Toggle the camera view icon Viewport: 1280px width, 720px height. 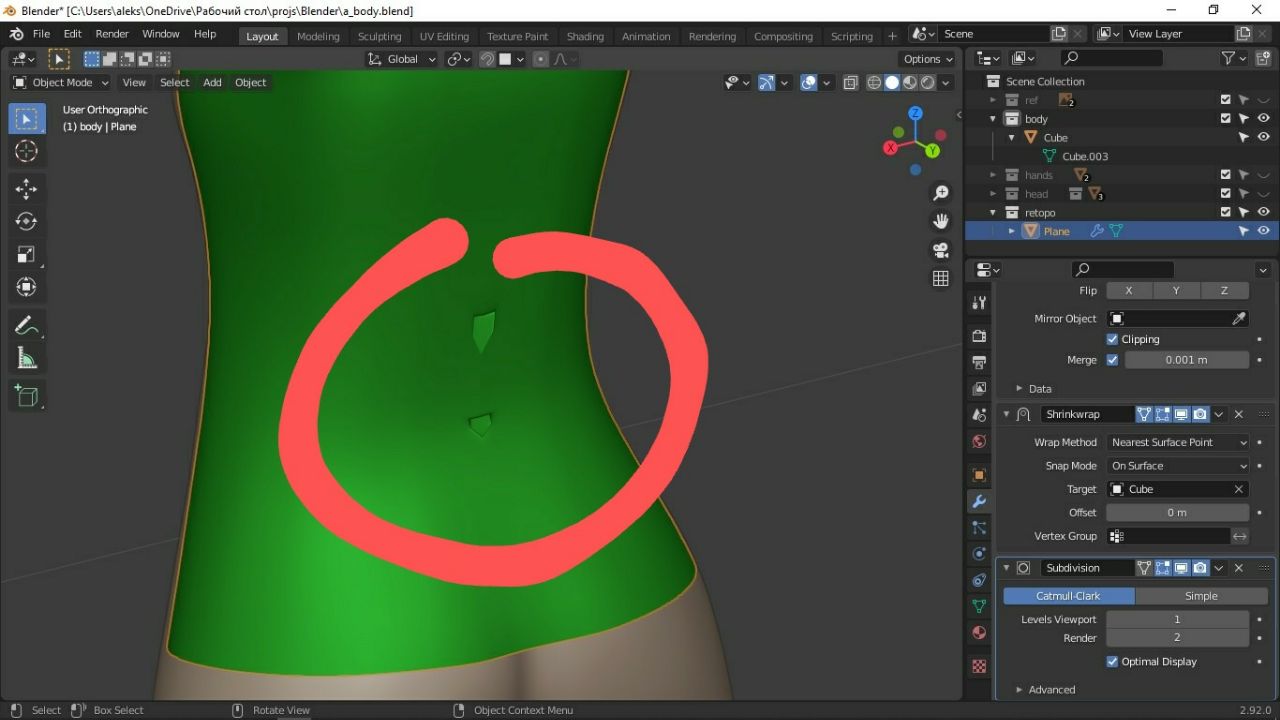click(x=940, y=250)
